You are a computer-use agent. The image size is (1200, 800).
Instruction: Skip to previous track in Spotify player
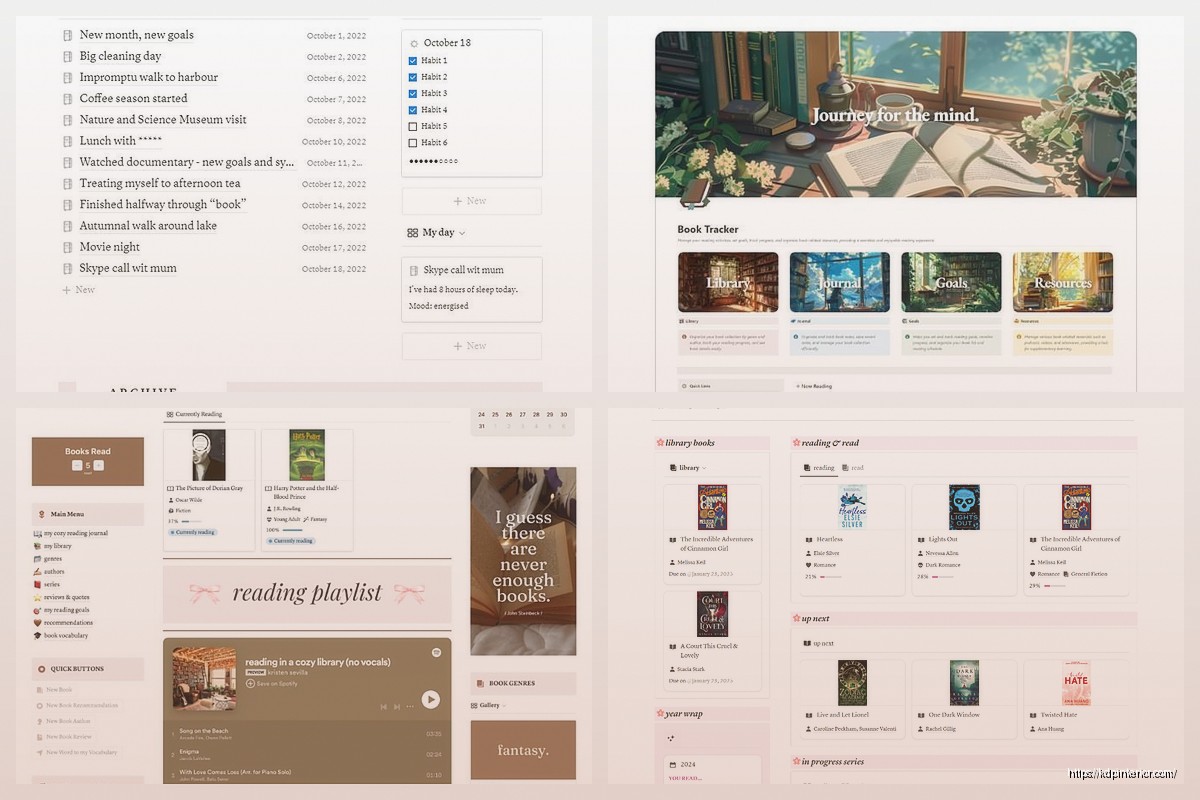click(383, 707)
